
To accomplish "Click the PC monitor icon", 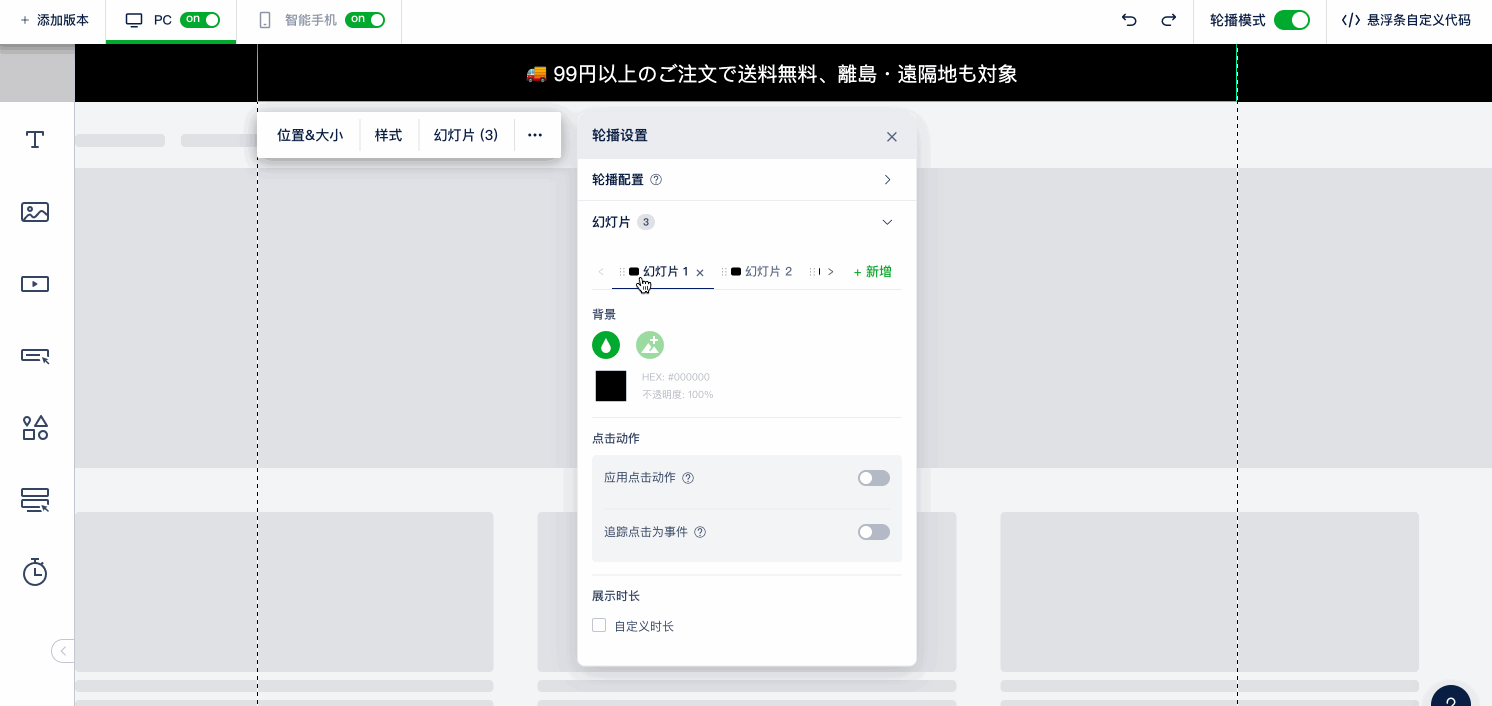I will (134, 20).
